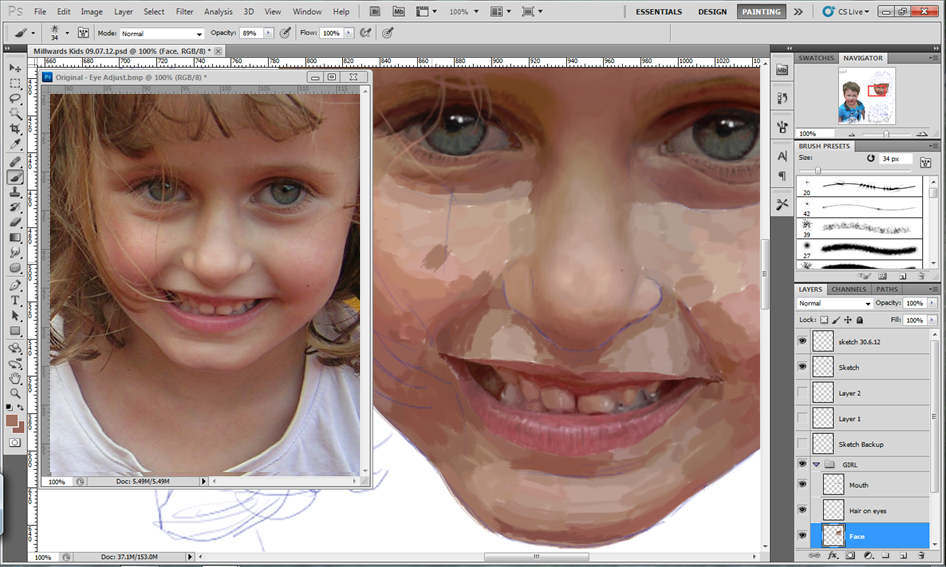Click the foreground color swatch
This screenshot has width=946, height=567.
pos(12,421)
